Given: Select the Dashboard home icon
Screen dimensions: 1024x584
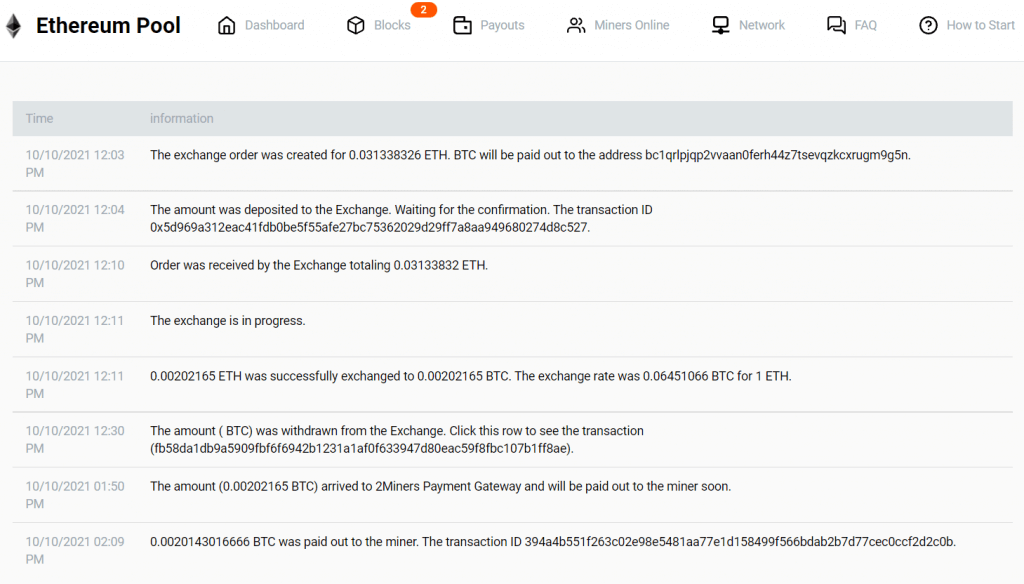Looking at the screenshot, I should click(227, 24).
